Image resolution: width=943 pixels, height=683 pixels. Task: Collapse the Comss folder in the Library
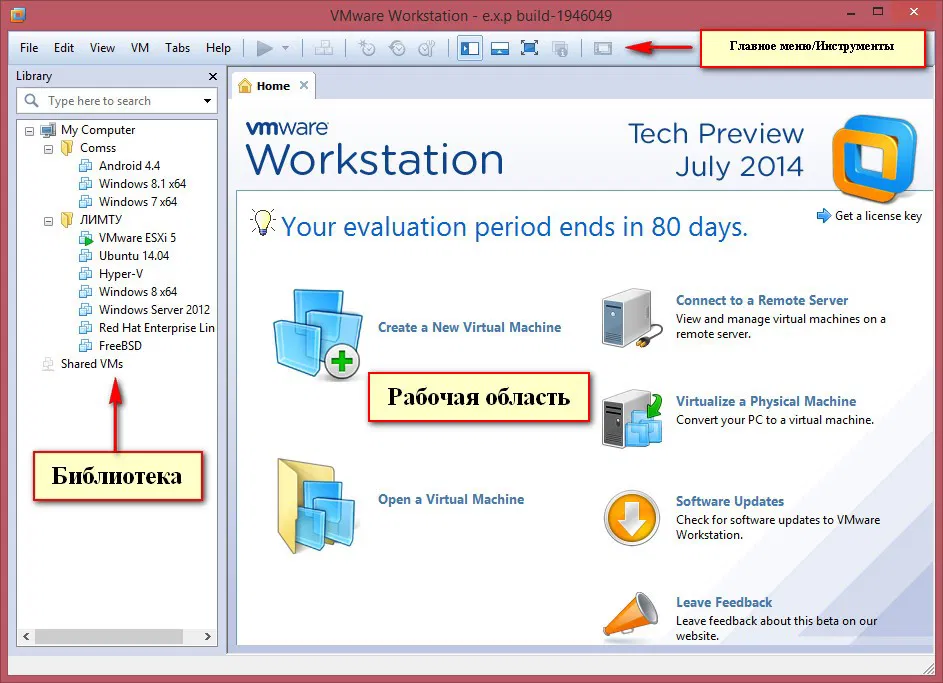click(48, 147)
